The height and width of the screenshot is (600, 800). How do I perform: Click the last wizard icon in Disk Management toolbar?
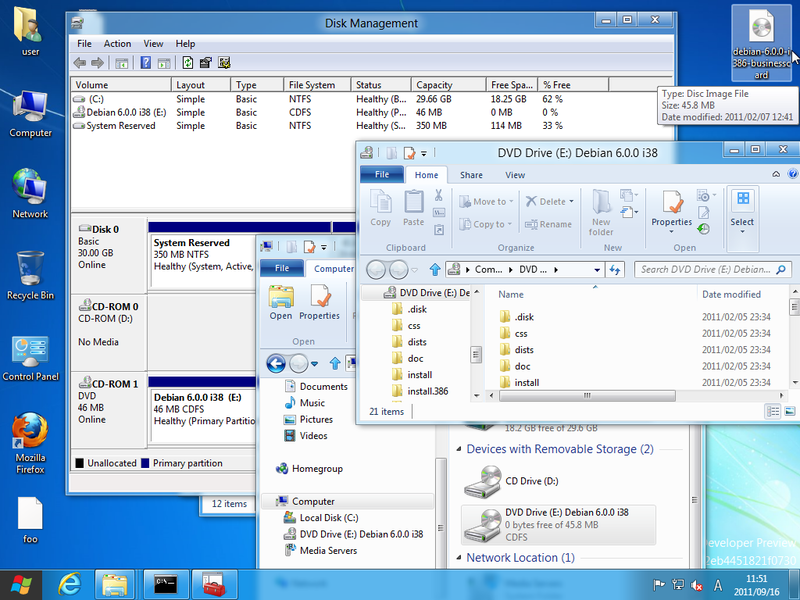(x=224, y=63)
